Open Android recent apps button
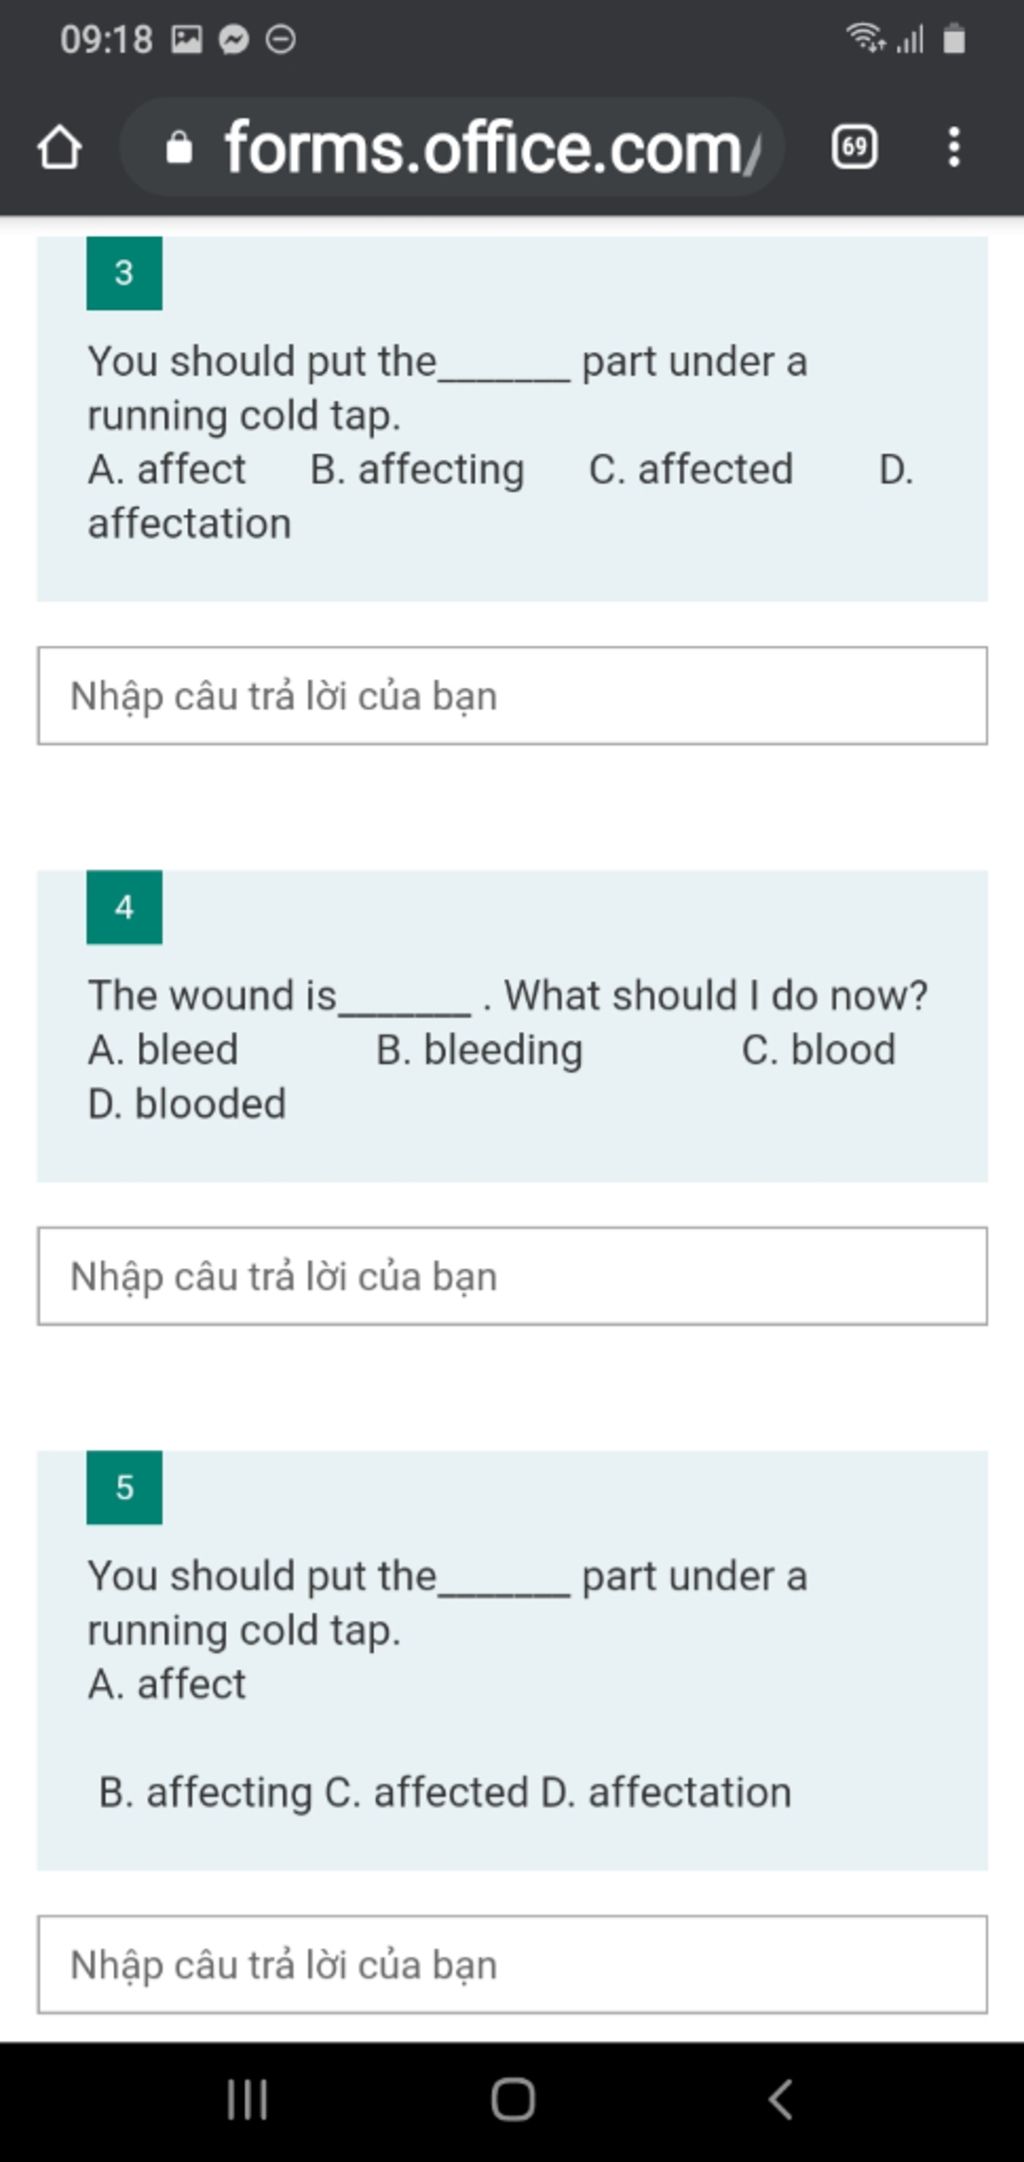This screenshot has height=2162, width=1024. coord(247,2099)
